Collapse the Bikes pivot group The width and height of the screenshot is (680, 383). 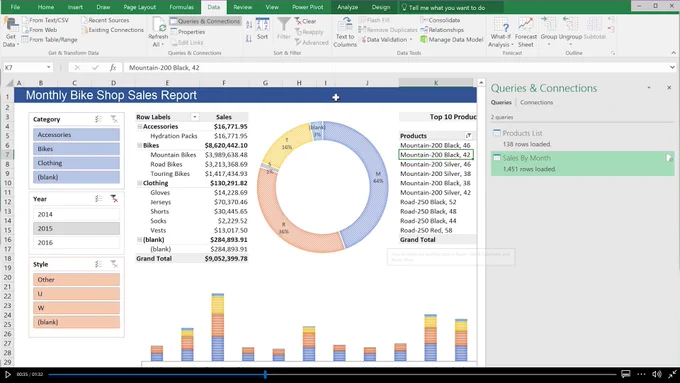tap(140, 145)
